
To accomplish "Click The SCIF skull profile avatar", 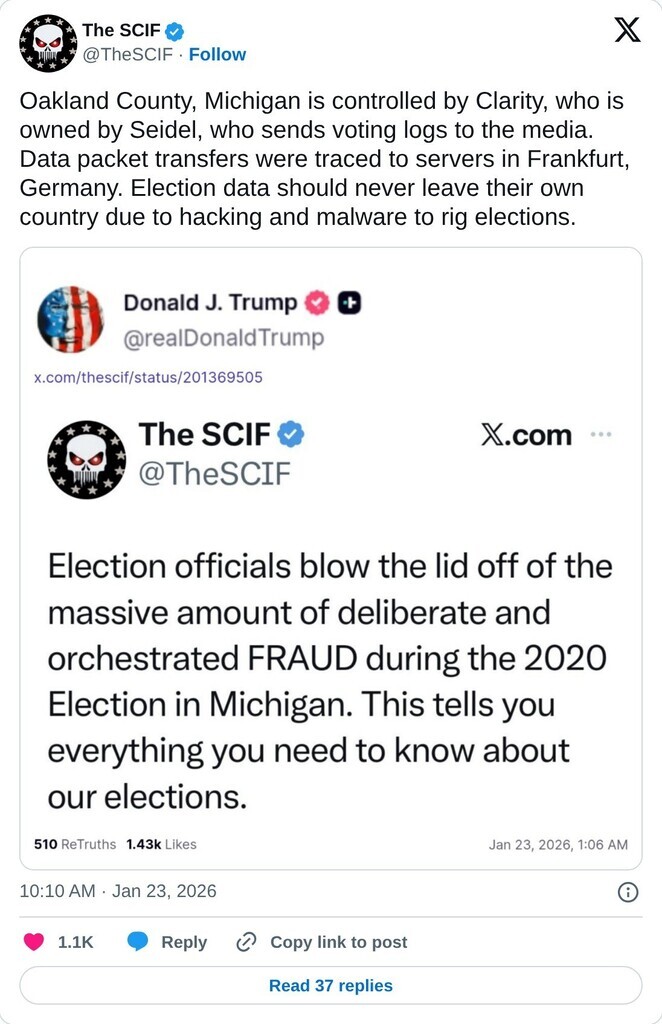I will pos(48,43).
